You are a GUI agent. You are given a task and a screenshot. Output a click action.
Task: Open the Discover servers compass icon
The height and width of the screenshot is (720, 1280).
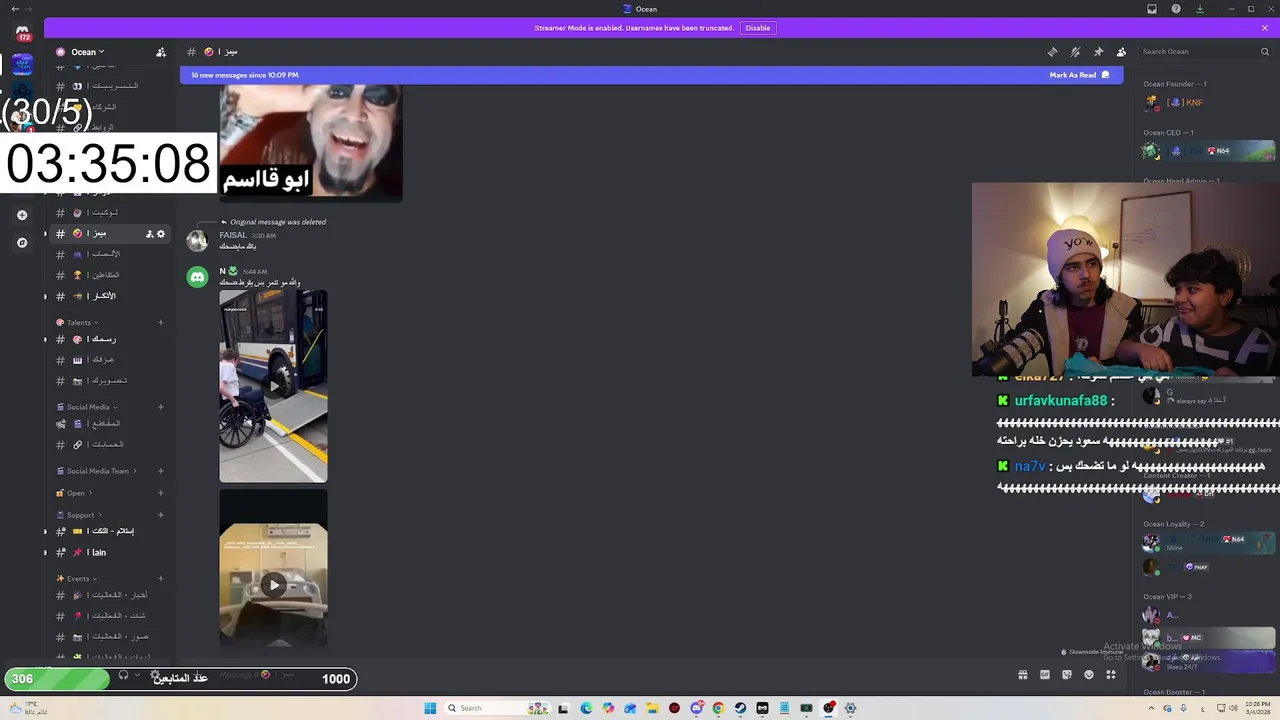pyautogui.click(x=22, y=242)
